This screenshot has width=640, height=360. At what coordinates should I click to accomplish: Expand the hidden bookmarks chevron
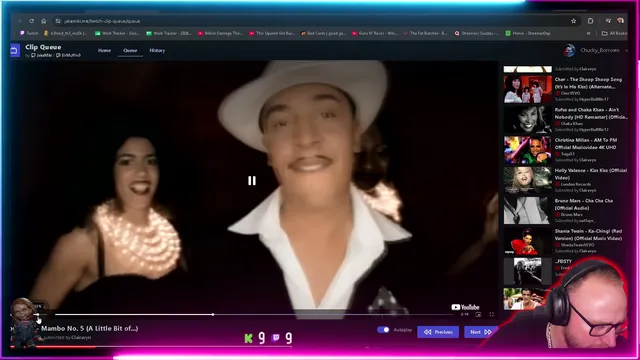click(589, 33)
